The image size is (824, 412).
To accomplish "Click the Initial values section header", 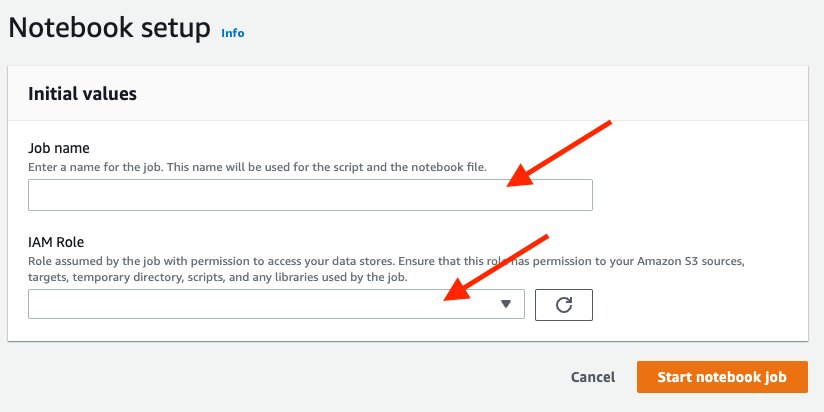I will point(83,94).
